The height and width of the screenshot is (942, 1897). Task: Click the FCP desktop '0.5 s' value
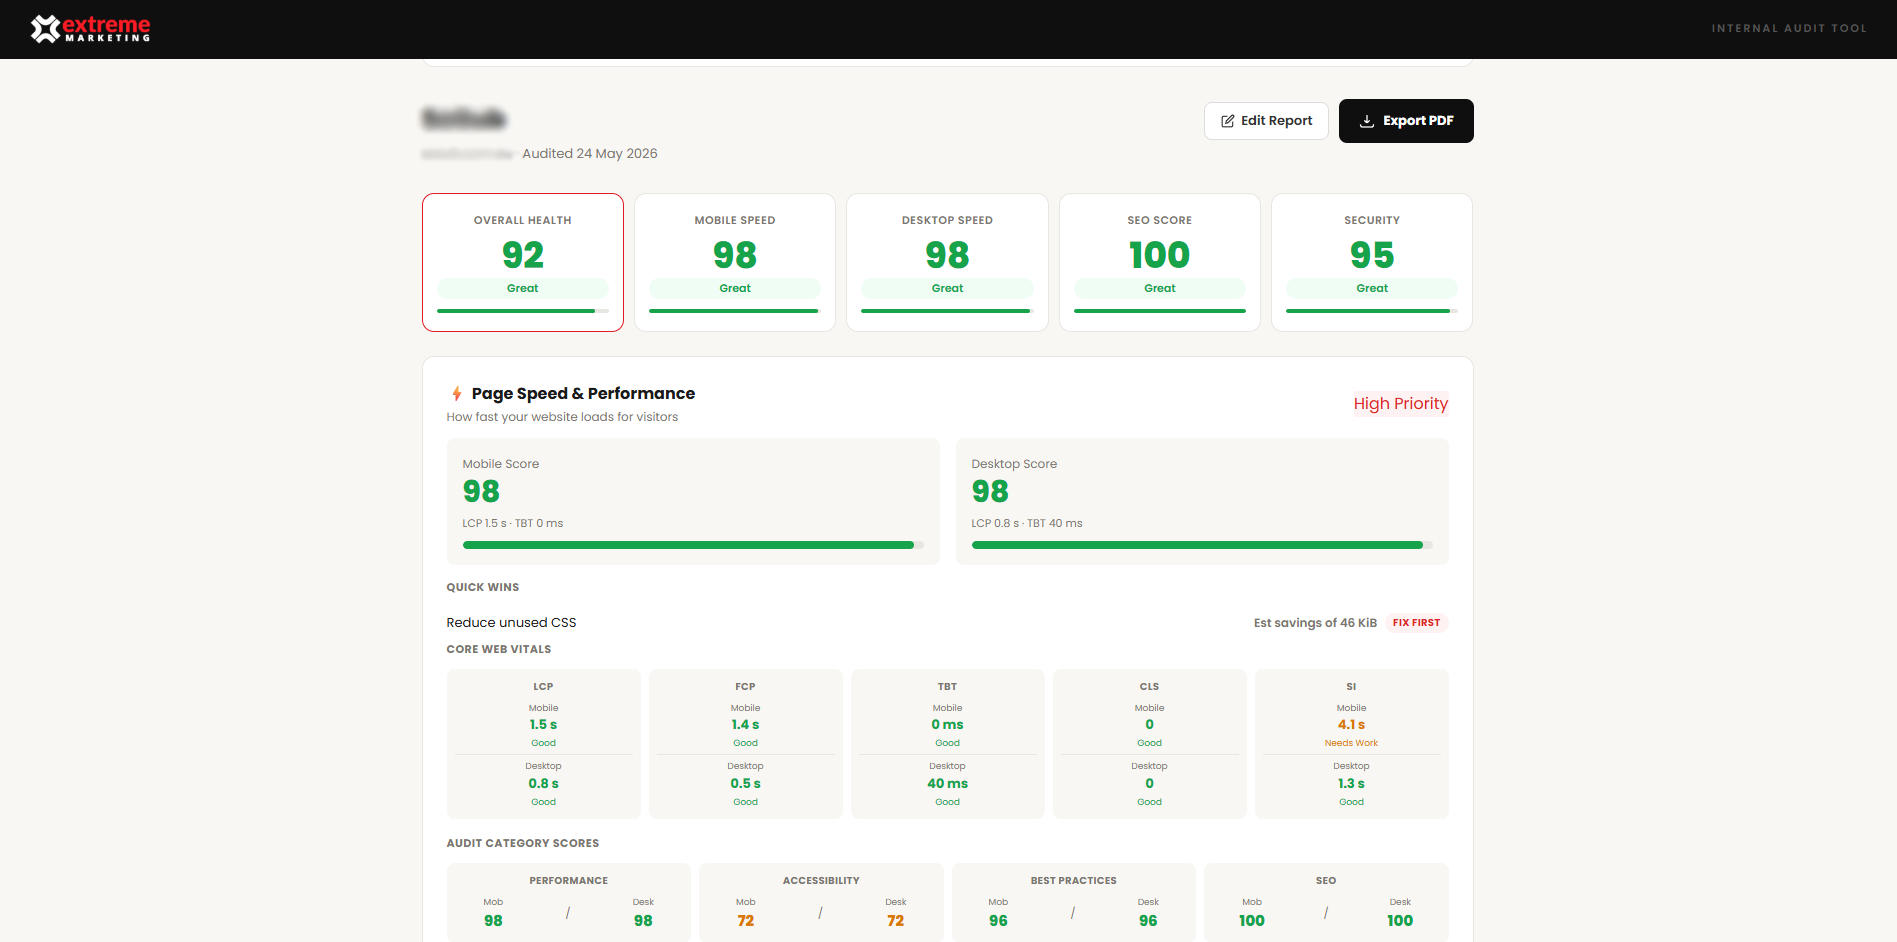tap(746, 784)
